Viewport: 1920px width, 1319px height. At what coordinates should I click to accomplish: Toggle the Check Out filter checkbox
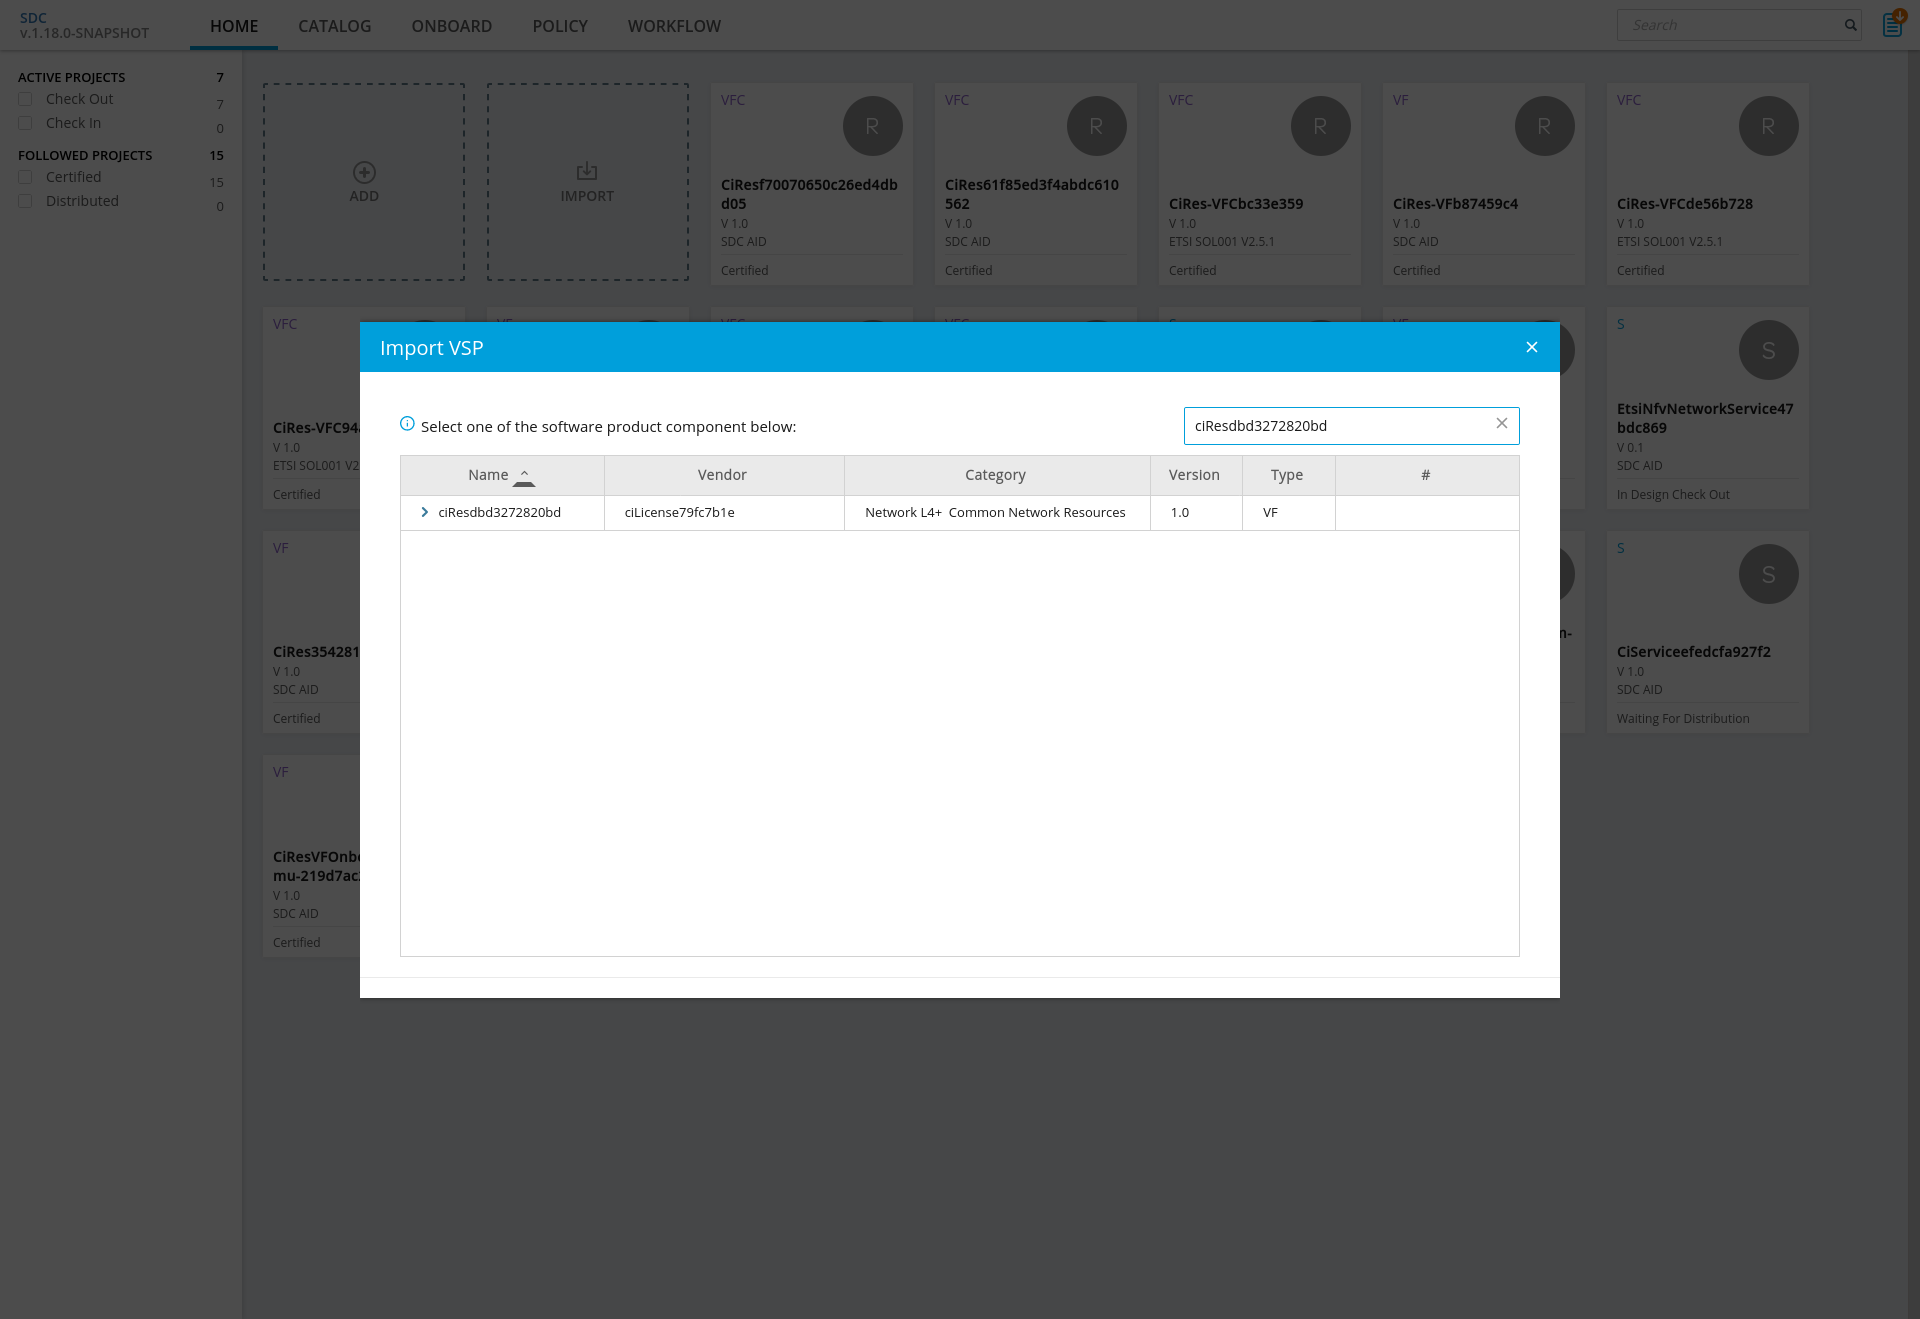26,99
